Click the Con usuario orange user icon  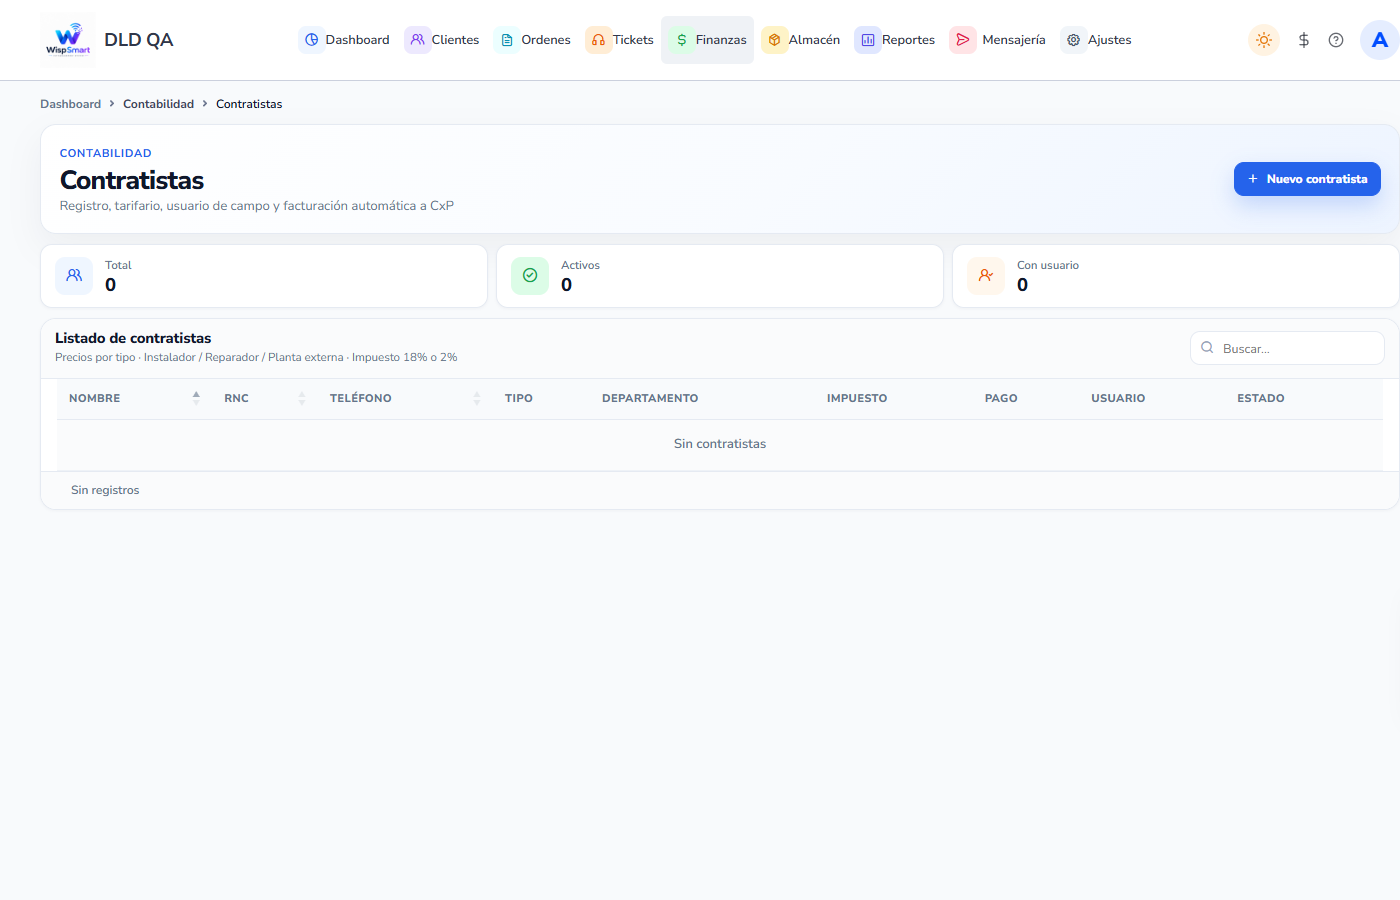(986, 275)
